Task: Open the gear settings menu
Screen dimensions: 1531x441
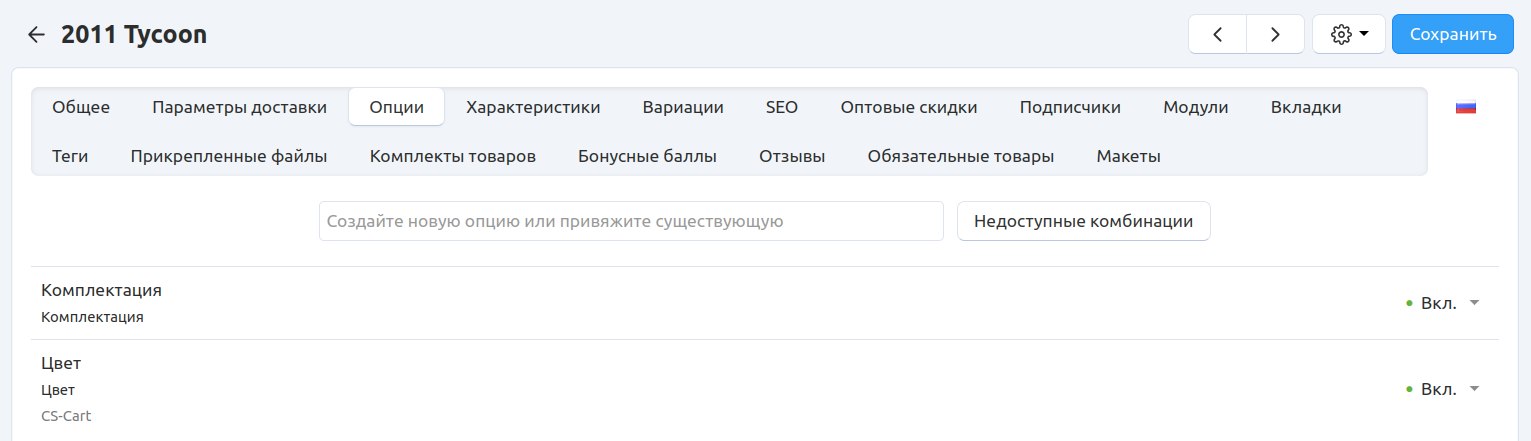Action: pos(1348,34)
